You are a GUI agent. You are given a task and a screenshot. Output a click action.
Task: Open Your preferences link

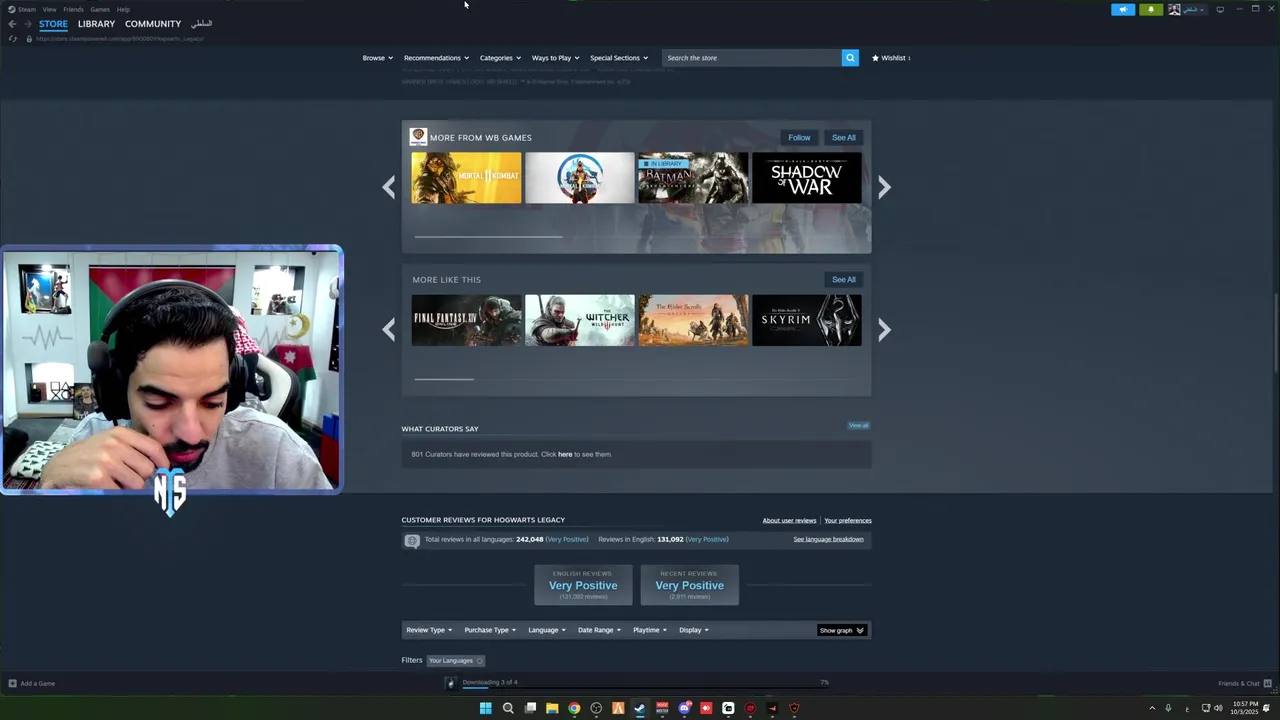point(848,521)
